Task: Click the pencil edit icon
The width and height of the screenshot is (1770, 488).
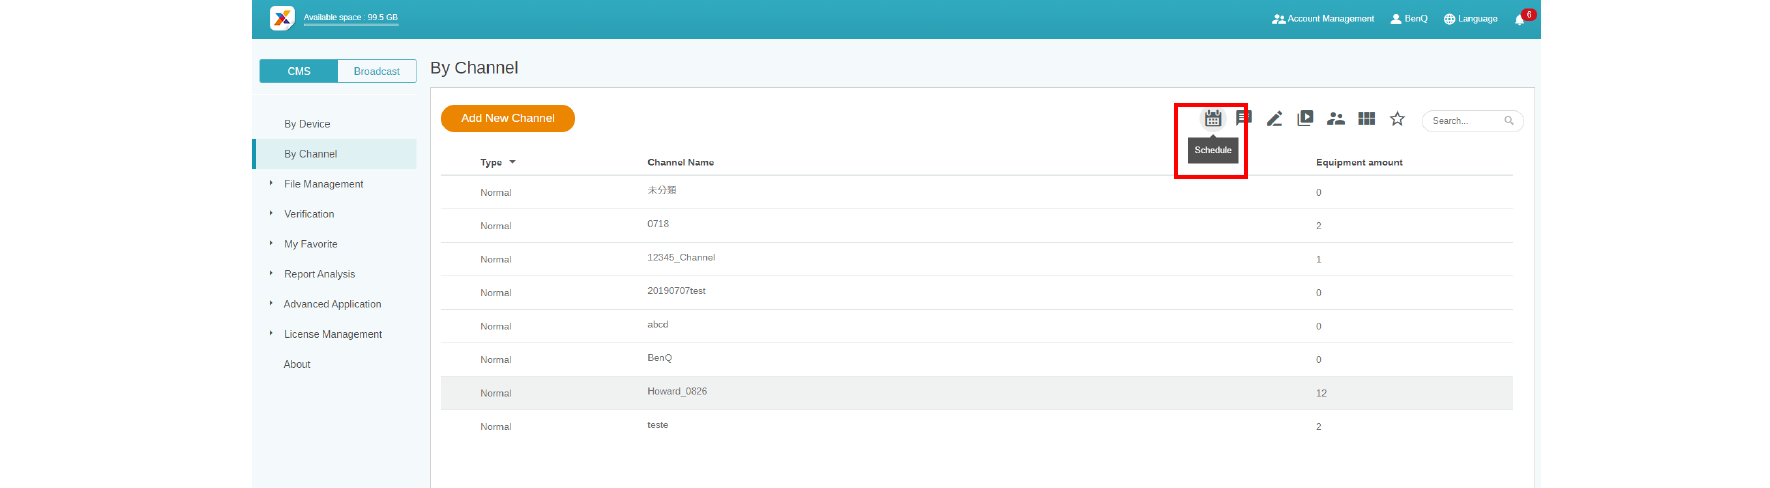Action: coord(1274,119)
